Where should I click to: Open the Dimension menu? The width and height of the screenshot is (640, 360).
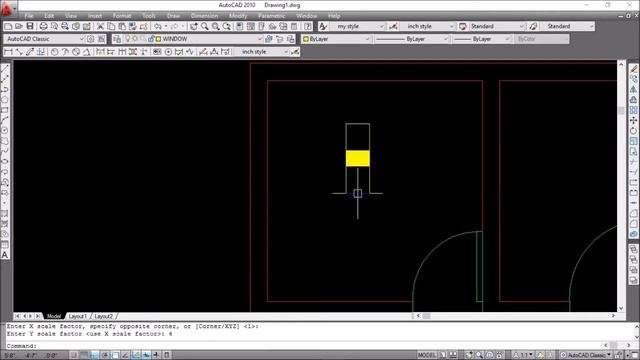(x=204, y=16)
